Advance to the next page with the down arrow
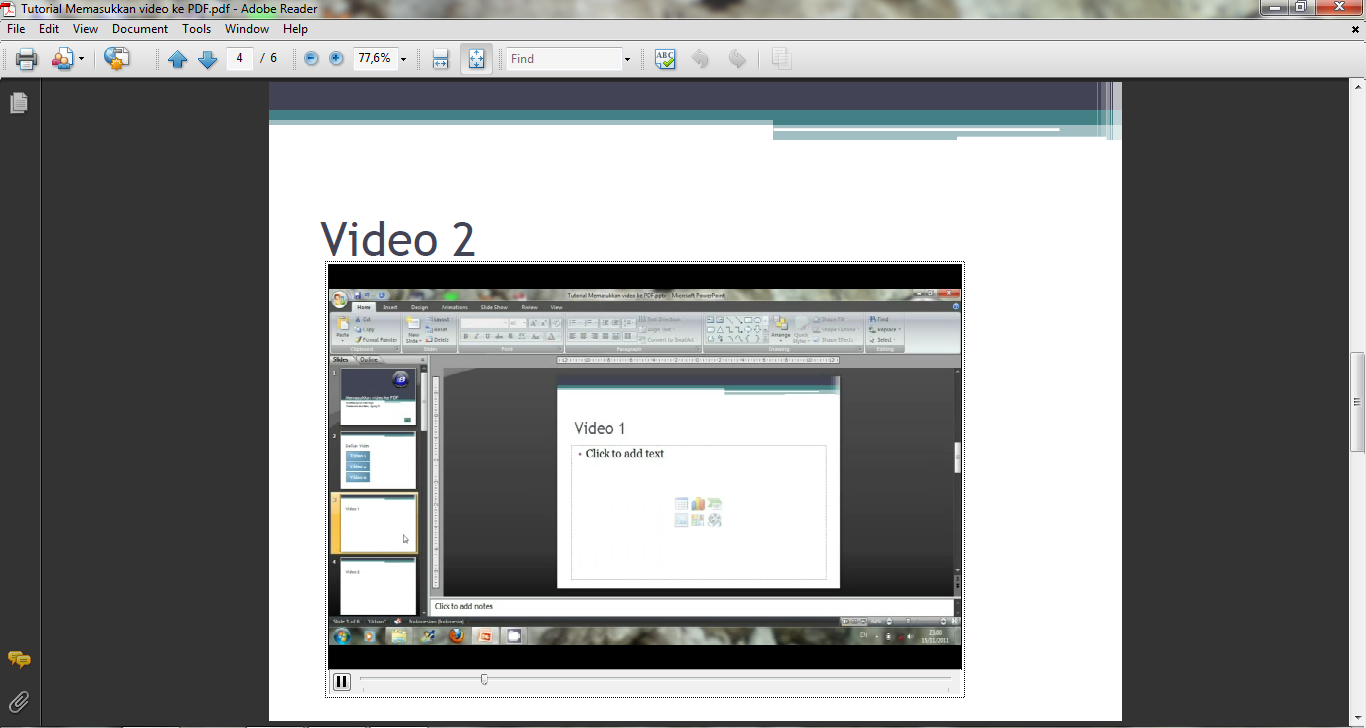The height and width of the screenshot is (728, 1366). coord(207,58)
